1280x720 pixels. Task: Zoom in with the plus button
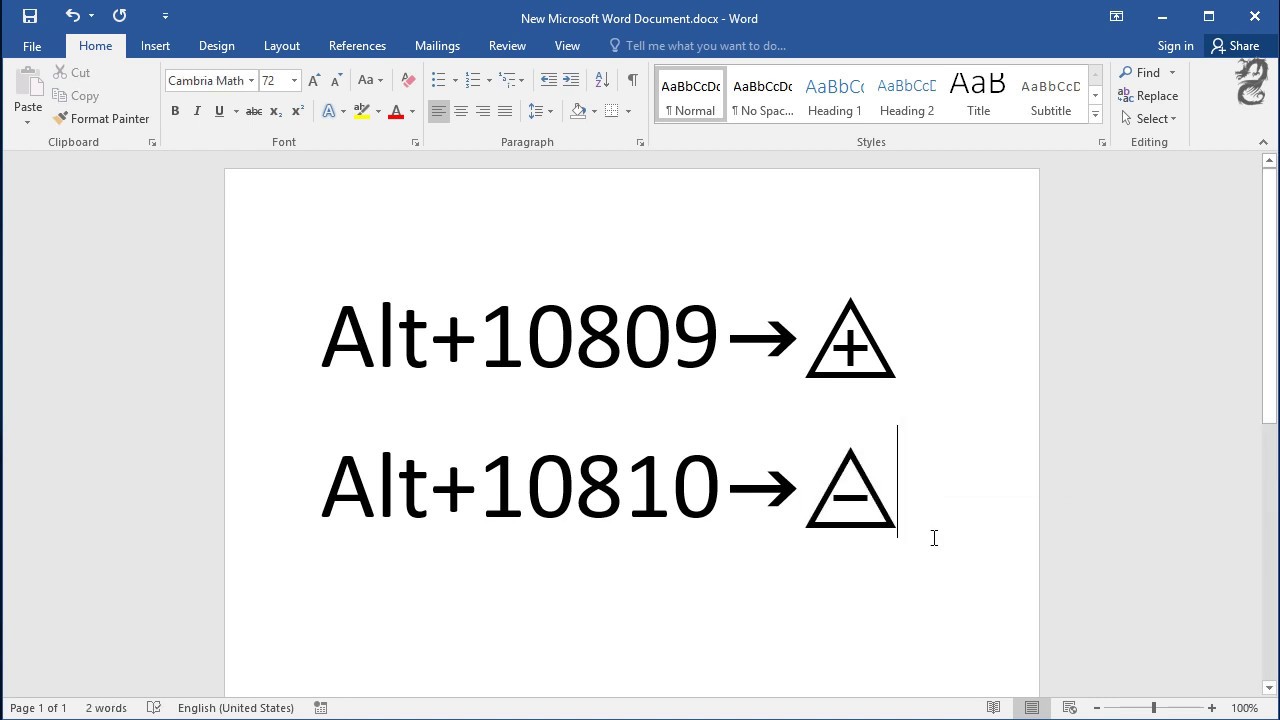(1212, 708)
